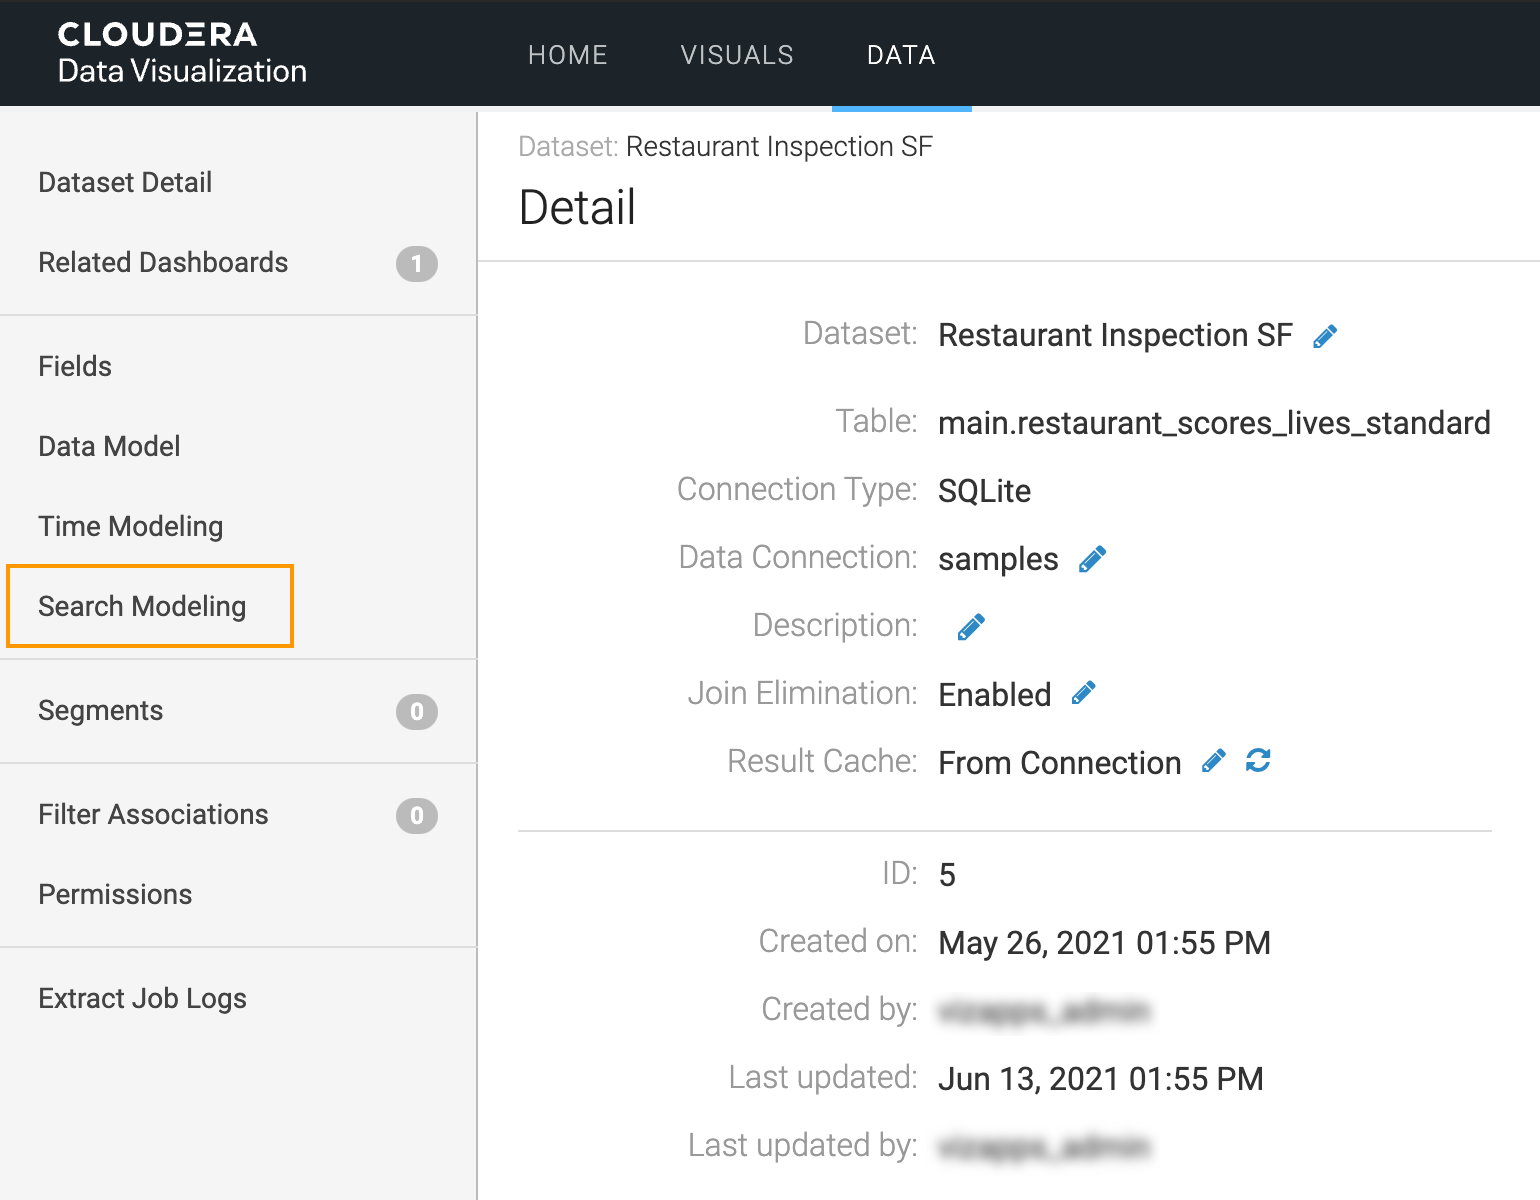The height and width of the screenshot is (1200, 1540).
Task: View Filter Associations
Action: [x=153, y=814]
